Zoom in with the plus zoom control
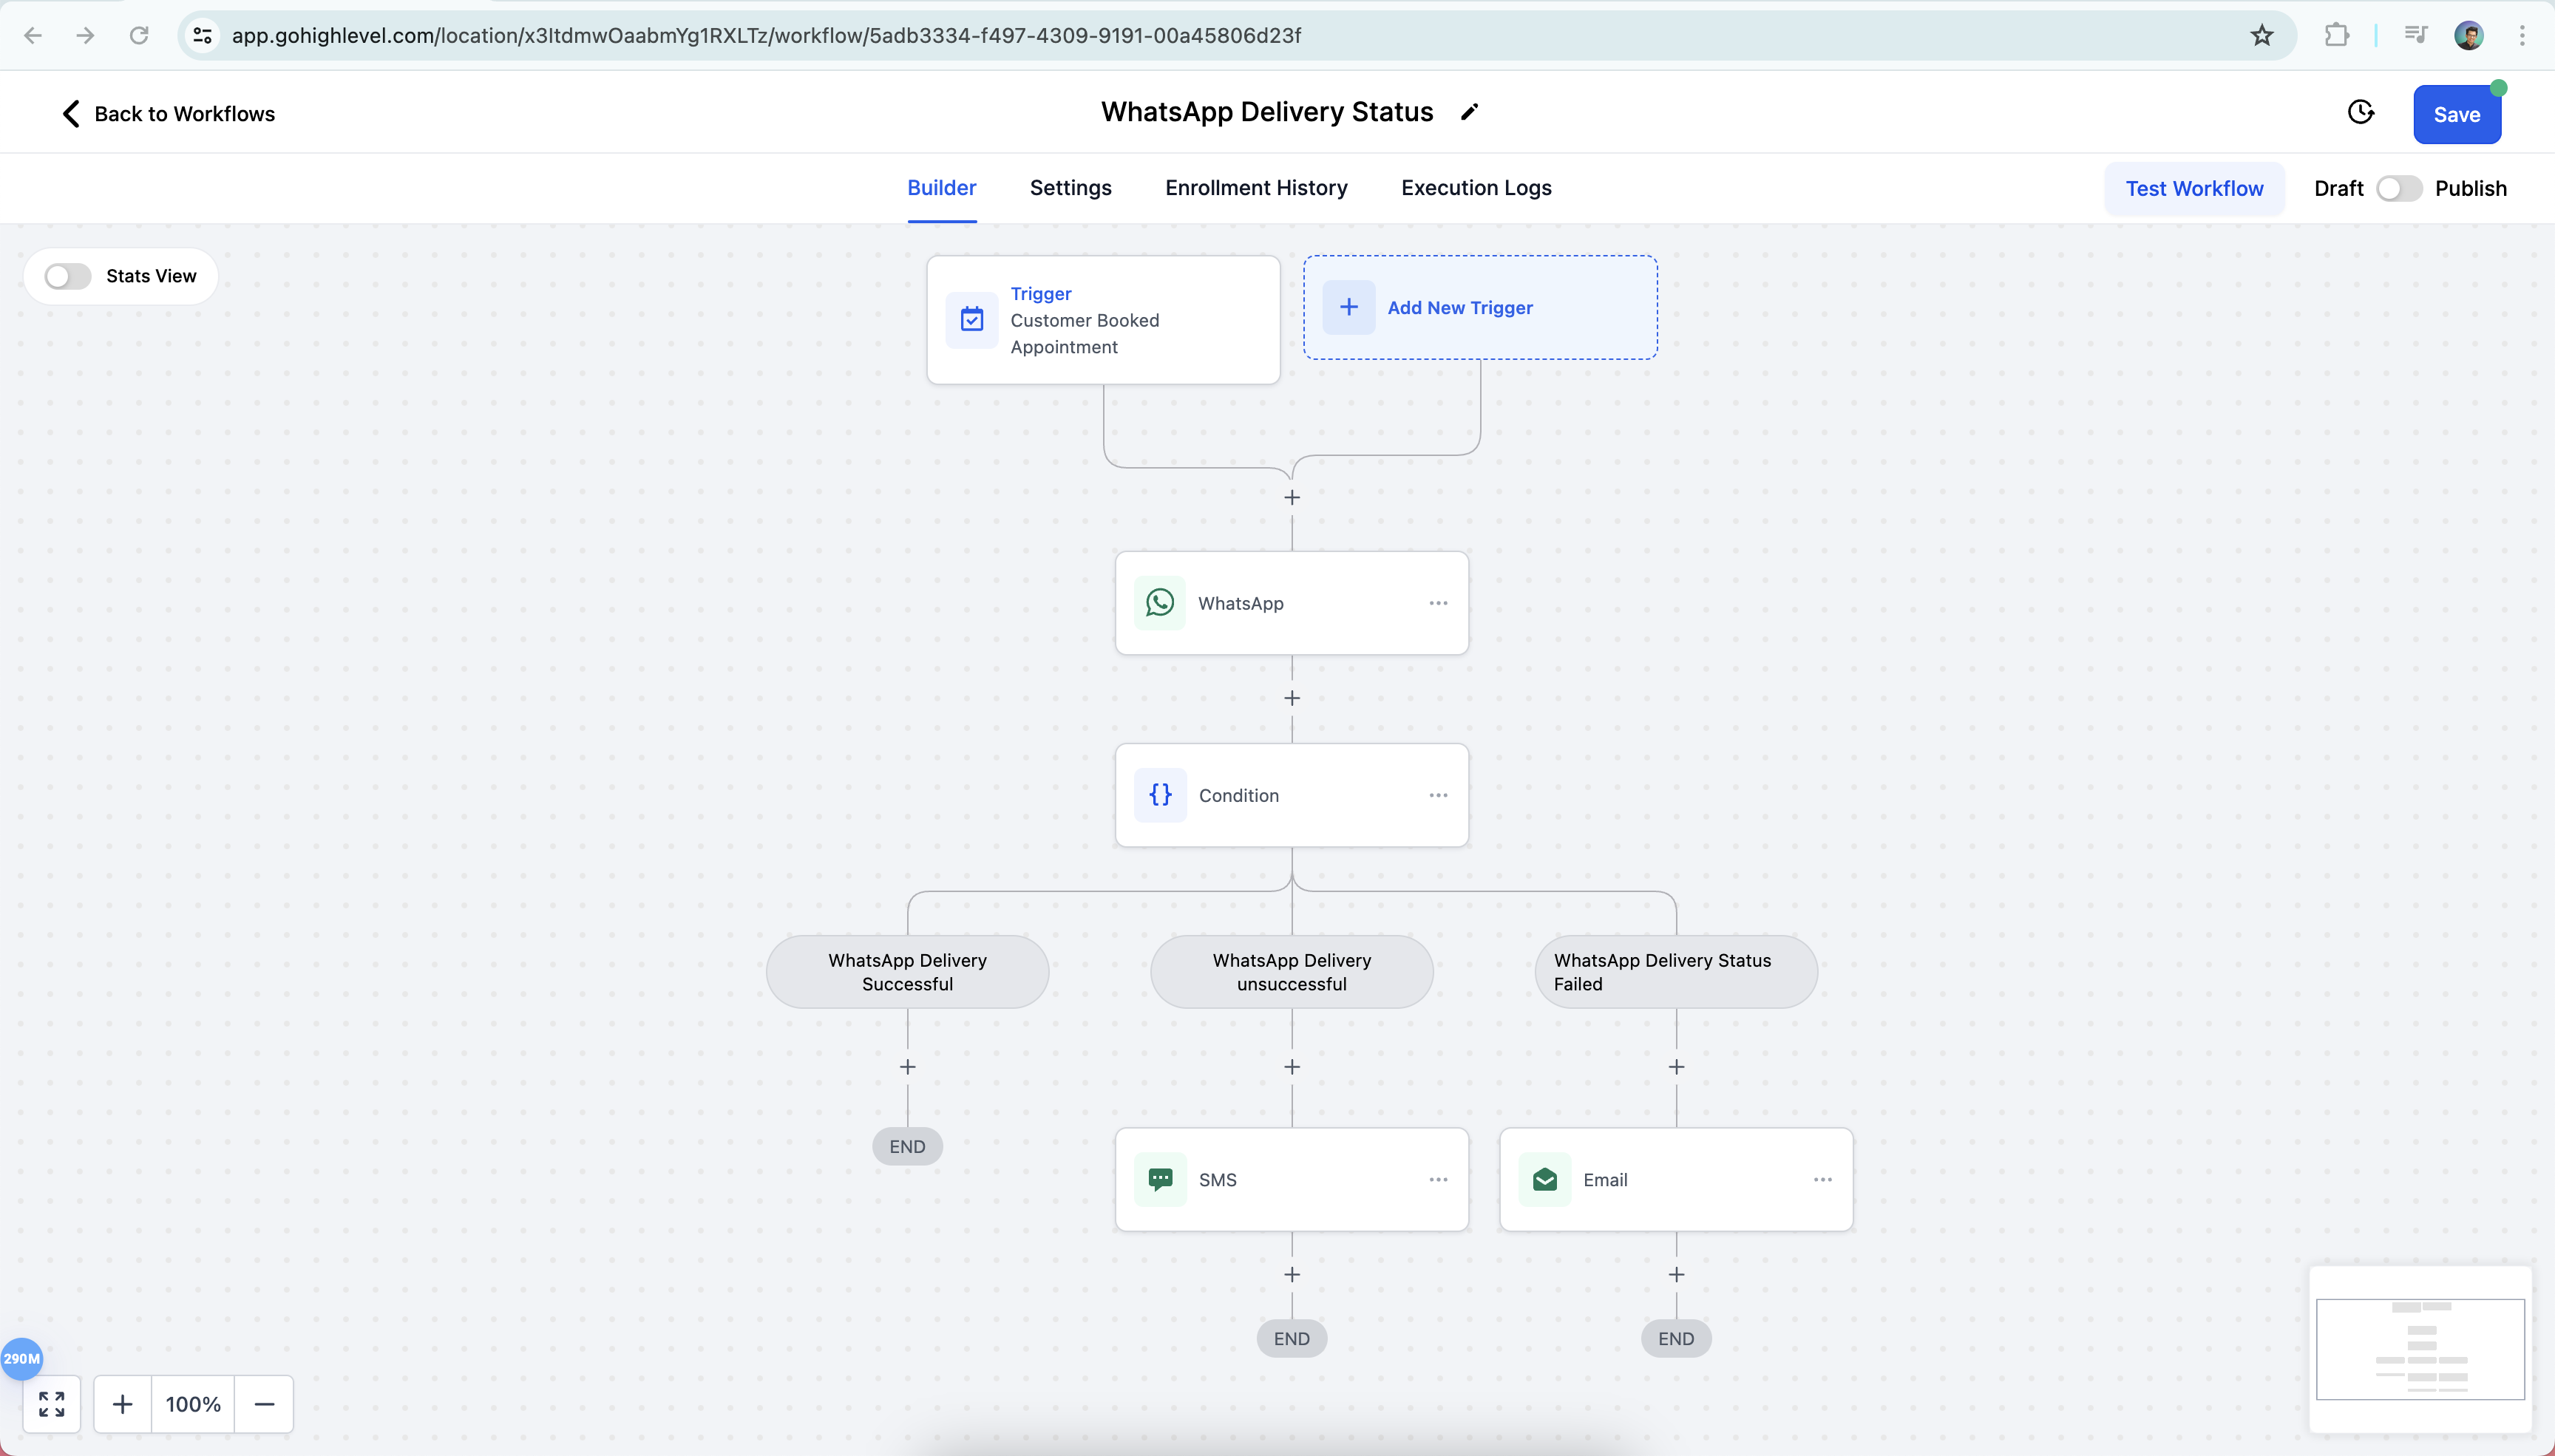Screen dimensions: 2555x1456 tap(122, 1404)
